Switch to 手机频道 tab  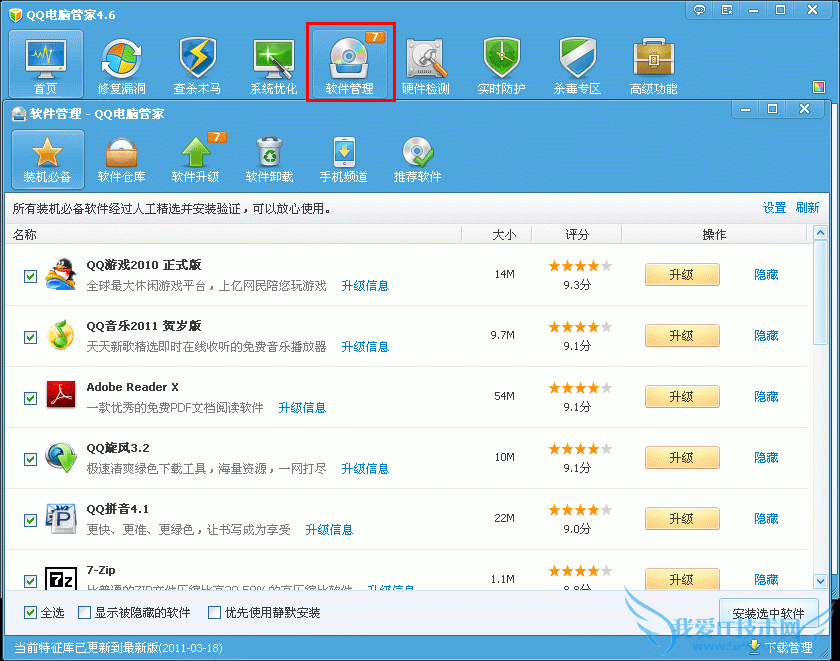[343, 159]
